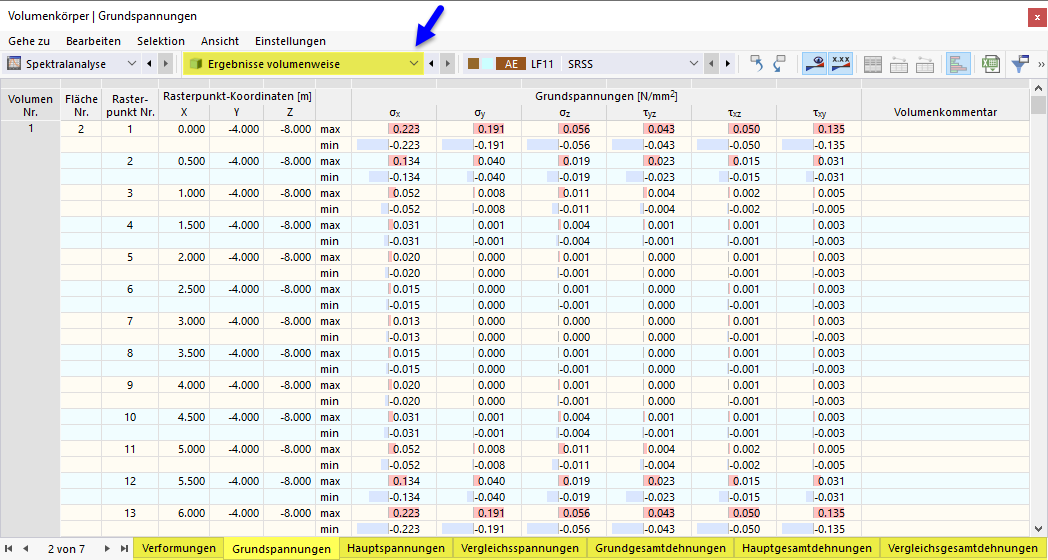
Task: Go to next load case arrow
Action: point(728,64)
